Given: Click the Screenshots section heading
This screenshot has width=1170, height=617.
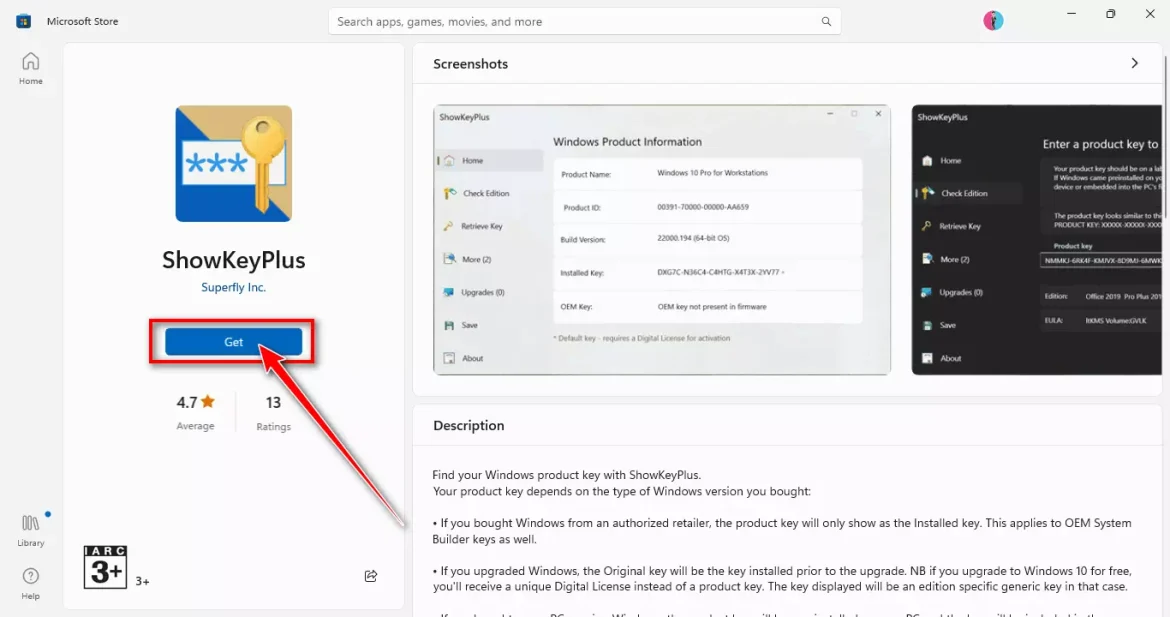Looking at the screenshot, I should tap(470, 64).
